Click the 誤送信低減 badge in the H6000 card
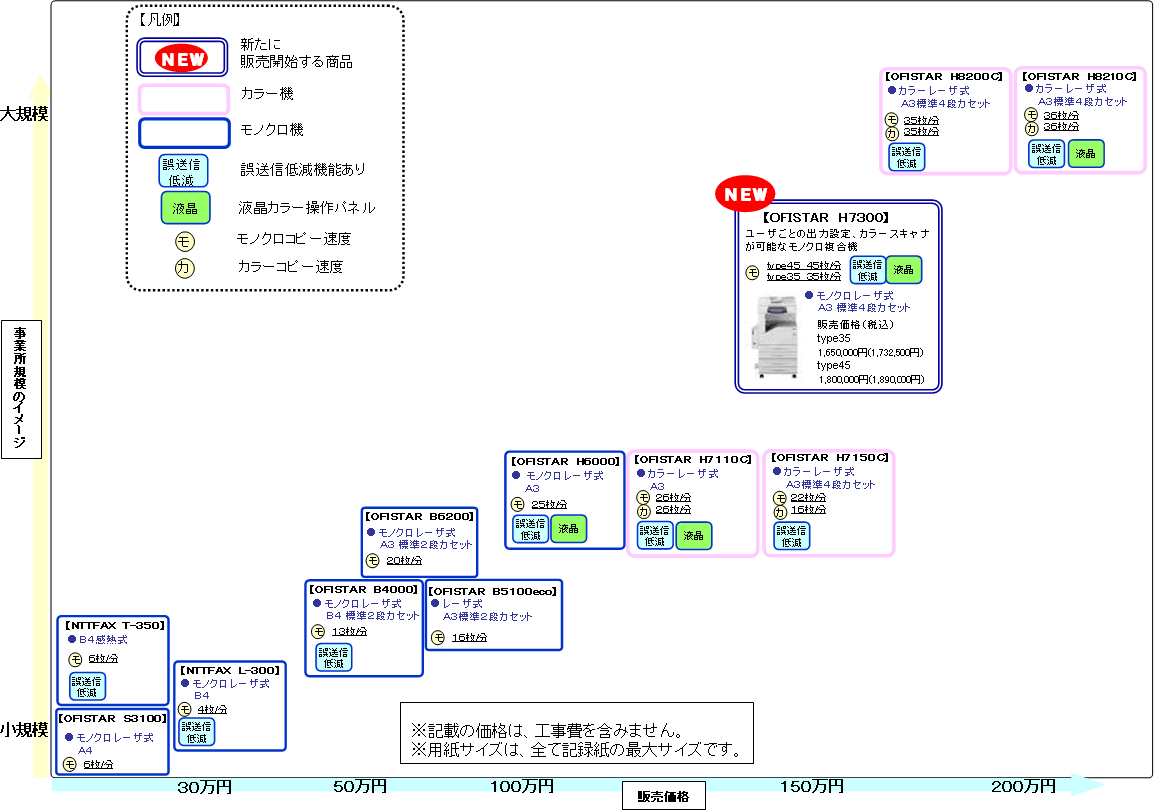1154x810 pixels. click(531, 529)
